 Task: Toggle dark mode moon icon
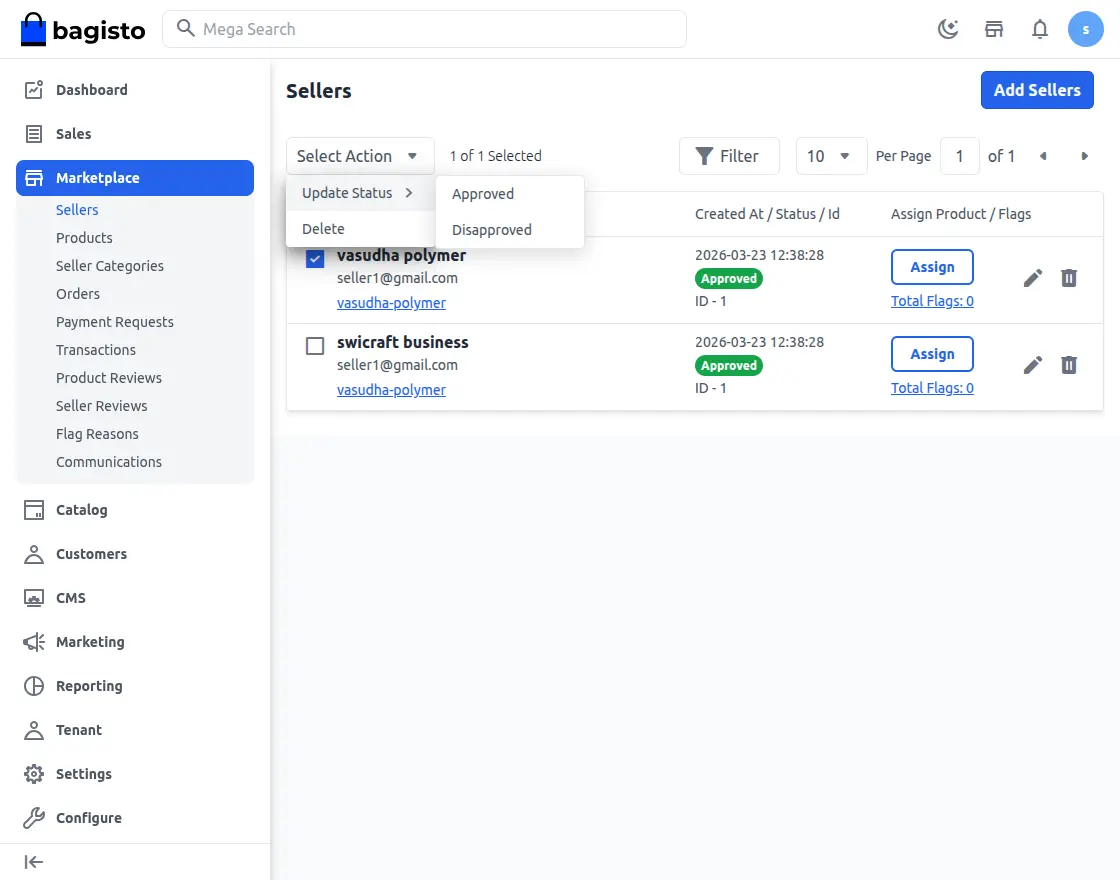(x=948, y=29)
